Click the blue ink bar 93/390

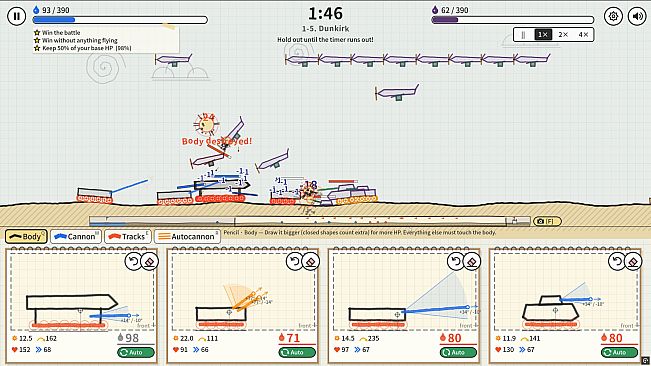click(x=120, y=20)
